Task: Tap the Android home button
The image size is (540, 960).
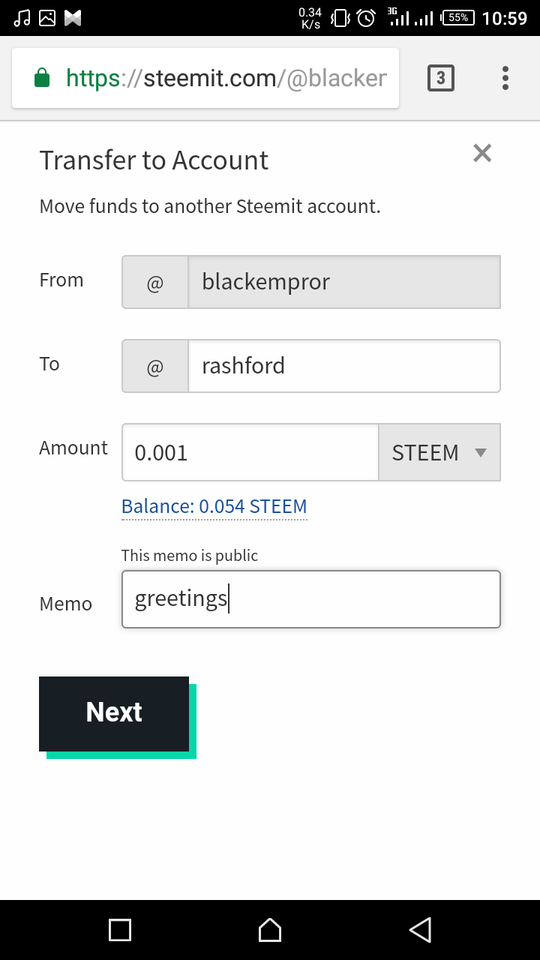Action: point(270,930)
